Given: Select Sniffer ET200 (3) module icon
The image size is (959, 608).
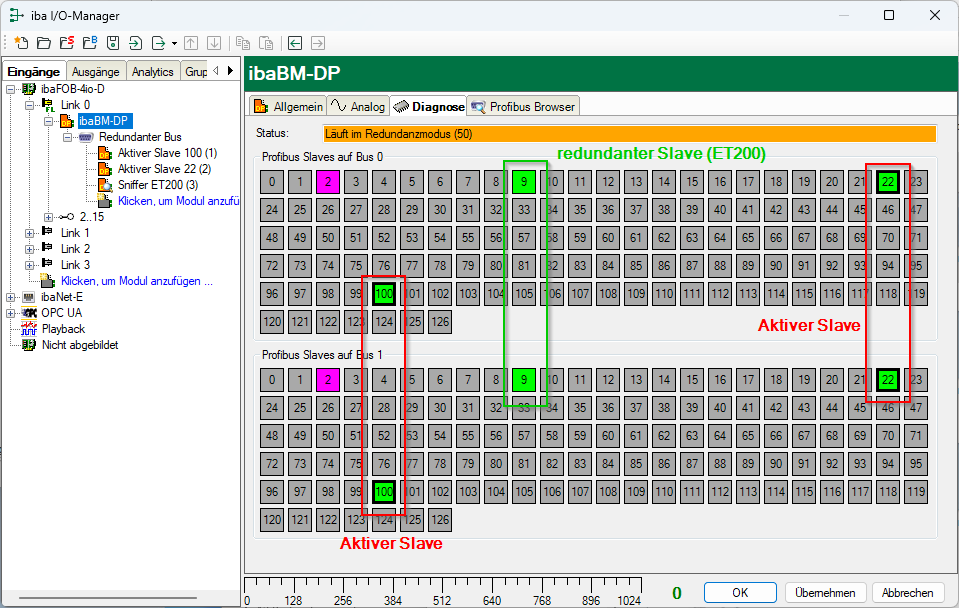Looking at the screenshot, I should point(105,185).
